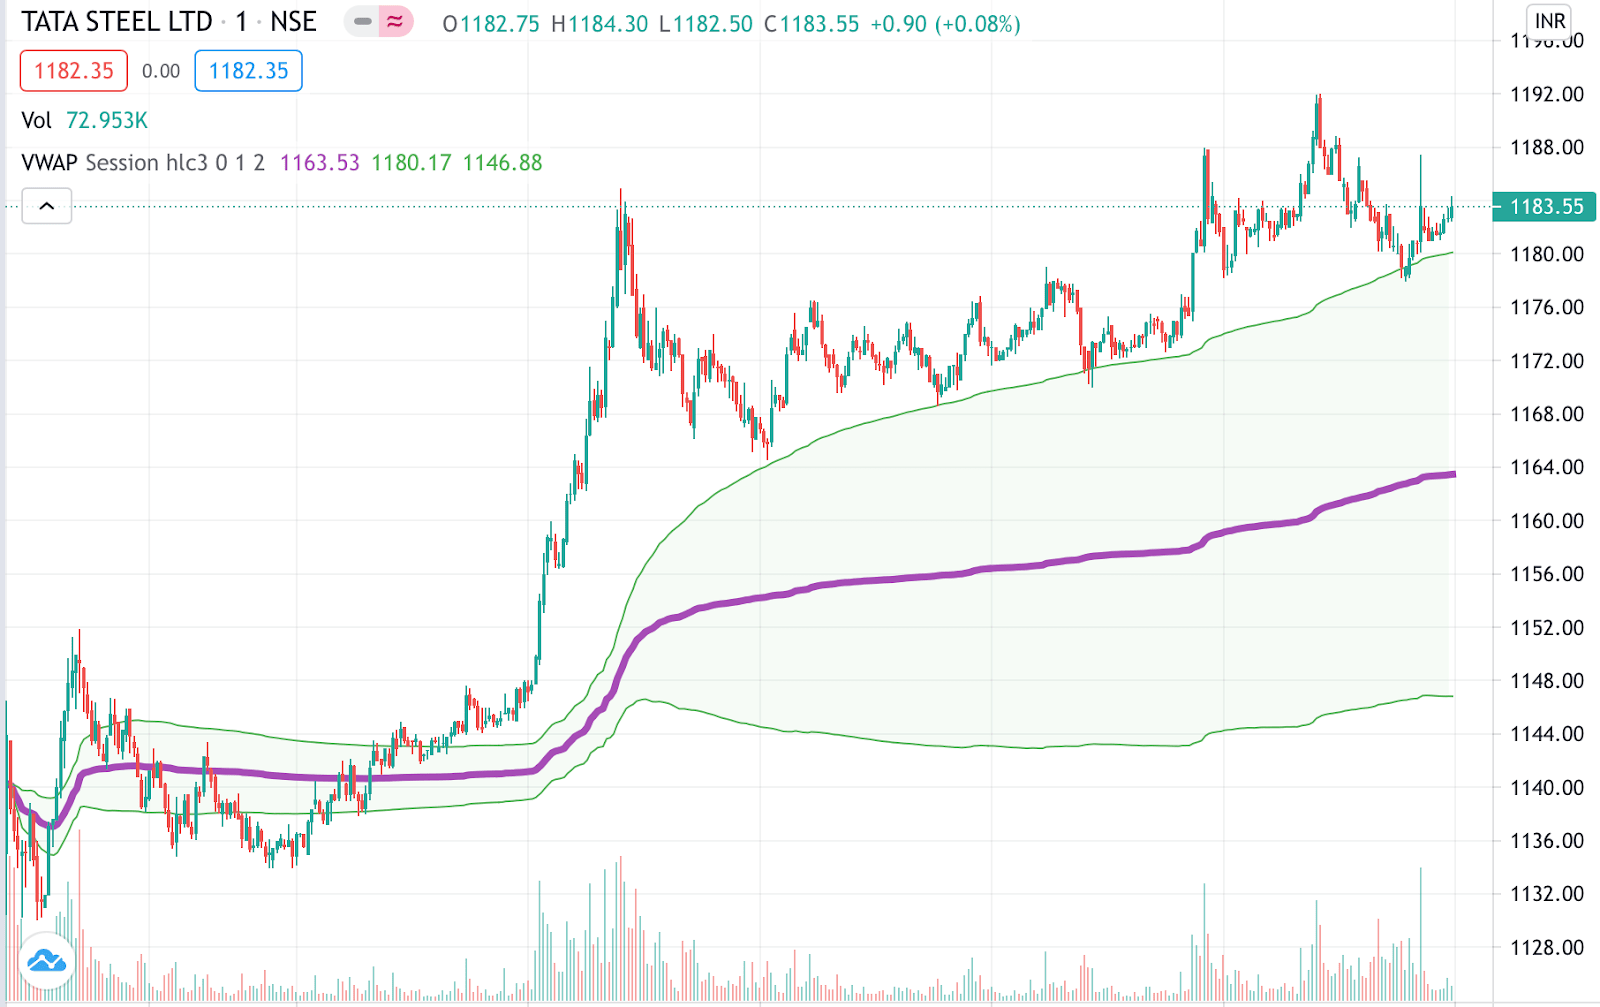Click the close price C1183.55
Screen dimensions: 1600x1007
pos(812,24)
